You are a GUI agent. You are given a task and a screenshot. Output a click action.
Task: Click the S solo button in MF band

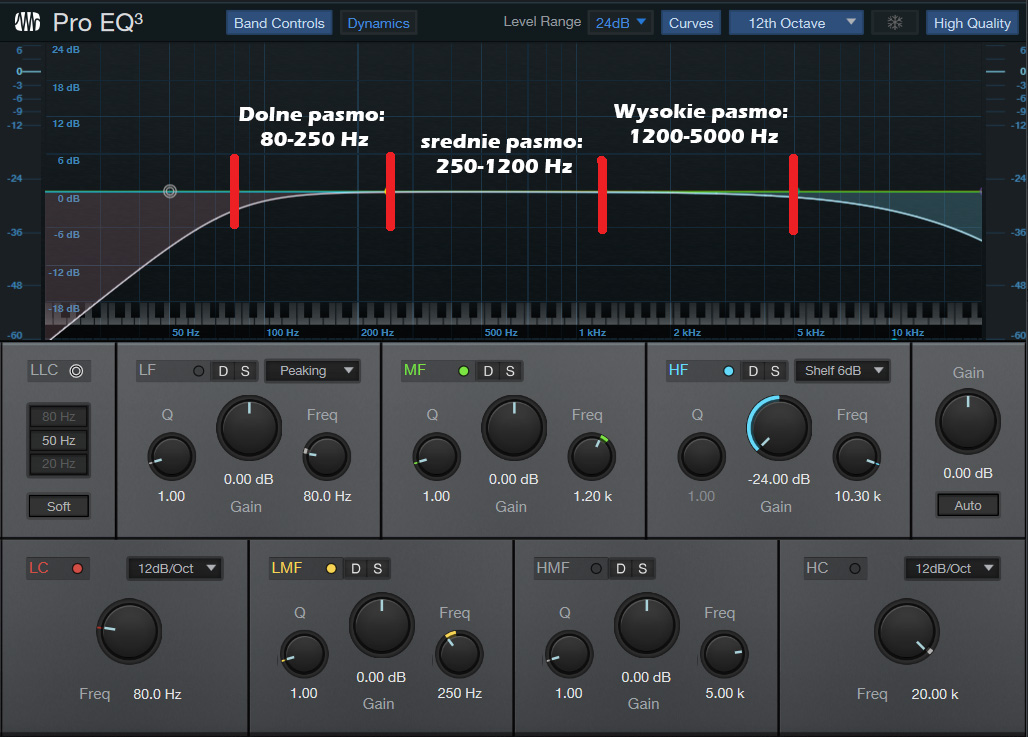[x=509, y=371]
